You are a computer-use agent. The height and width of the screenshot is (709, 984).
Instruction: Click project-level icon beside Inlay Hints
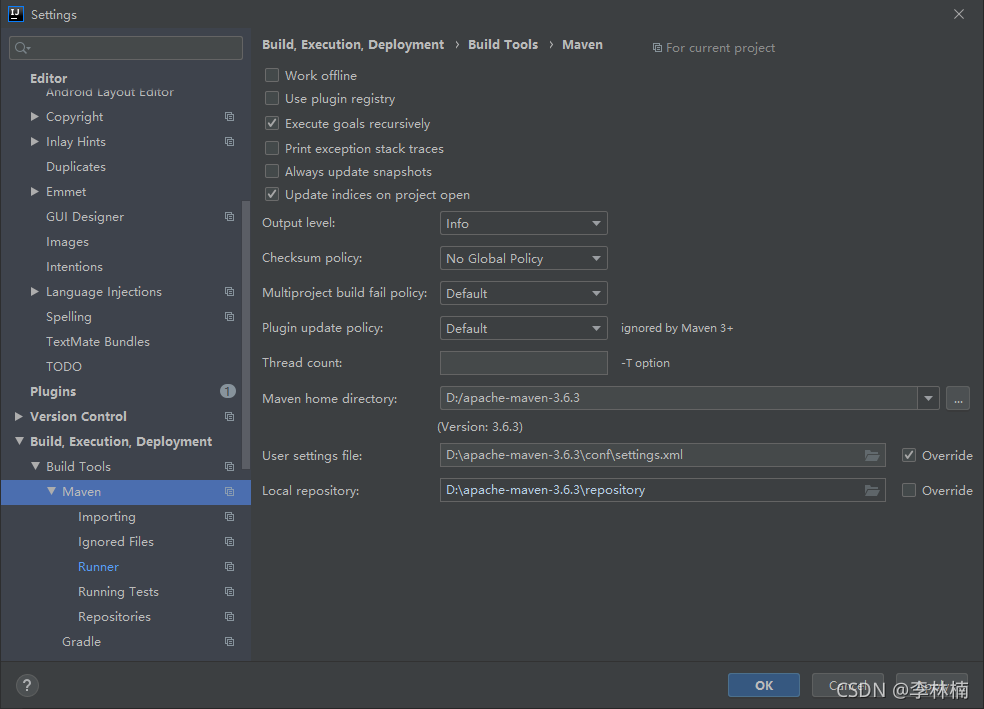tap(230, 142)
